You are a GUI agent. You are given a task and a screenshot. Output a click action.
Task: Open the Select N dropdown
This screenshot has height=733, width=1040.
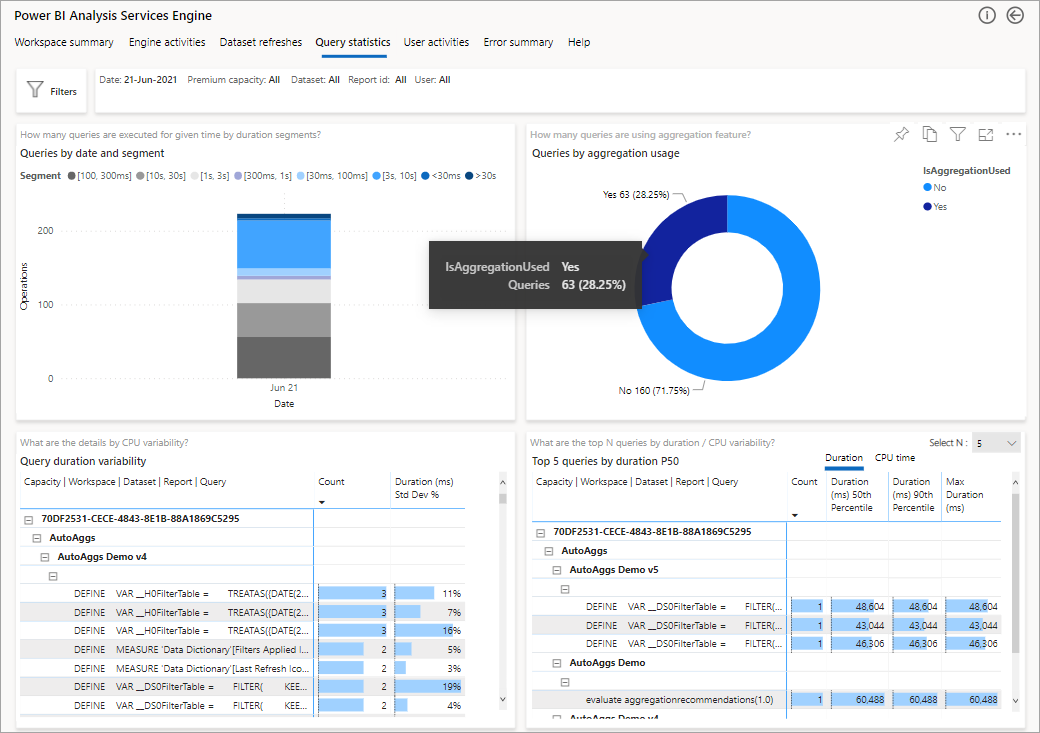[996, 442]
